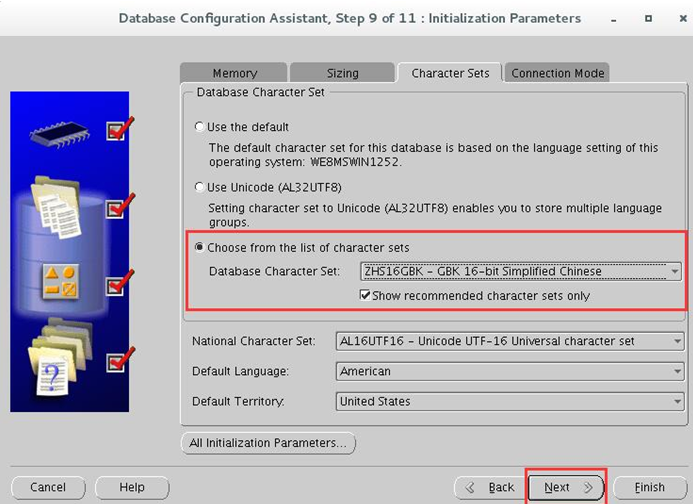Image resolution: width=693 pixels, height=504 pixels.
Task: Click the memory chip icon in sidebar
Action: [x=60, y=135]
